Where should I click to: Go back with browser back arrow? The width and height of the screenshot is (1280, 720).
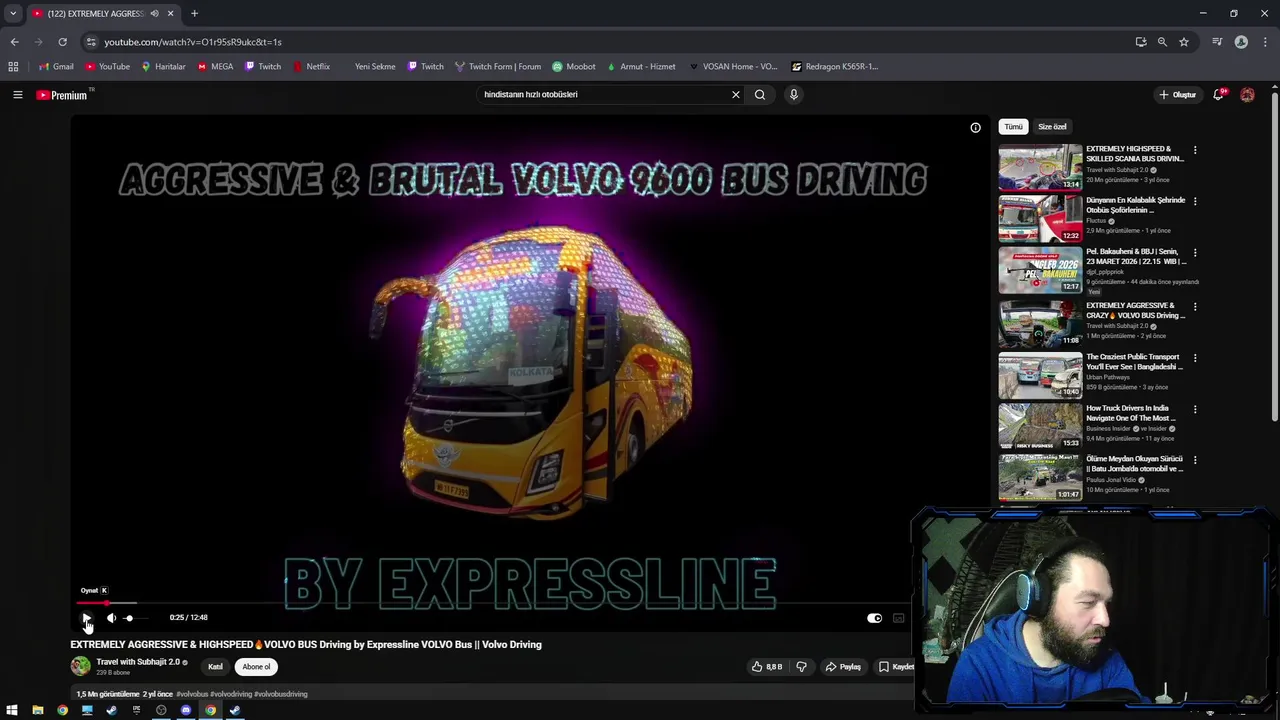tap(14, 42)
